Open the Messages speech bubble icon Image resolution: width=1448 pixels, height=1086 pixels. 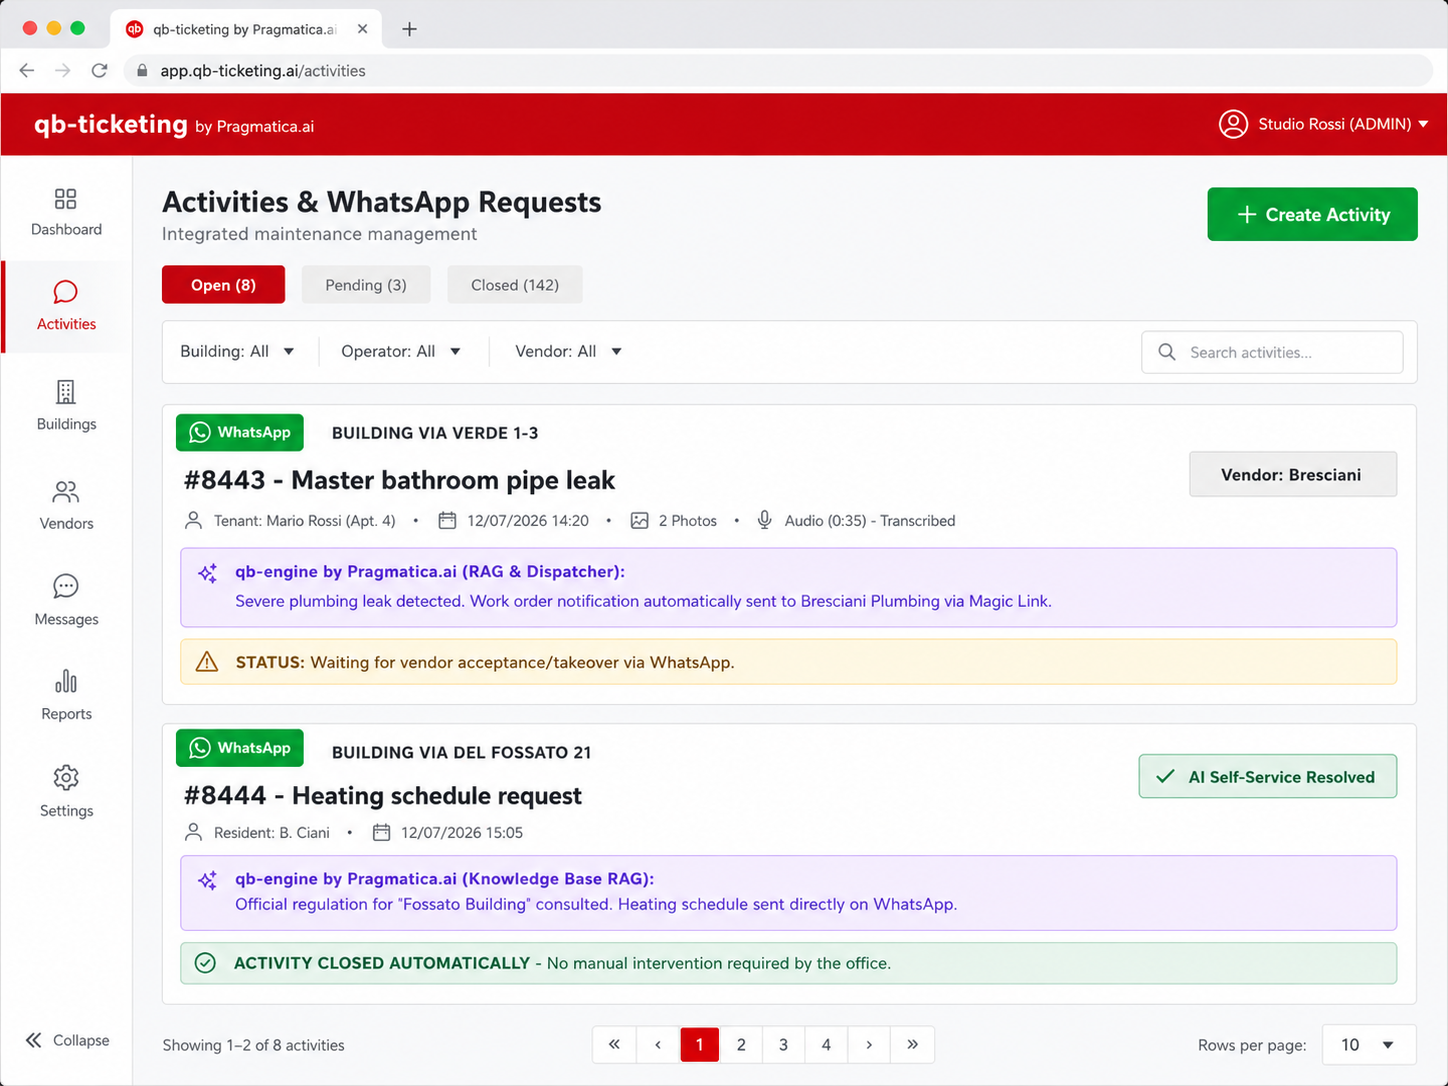coord(65,586)
